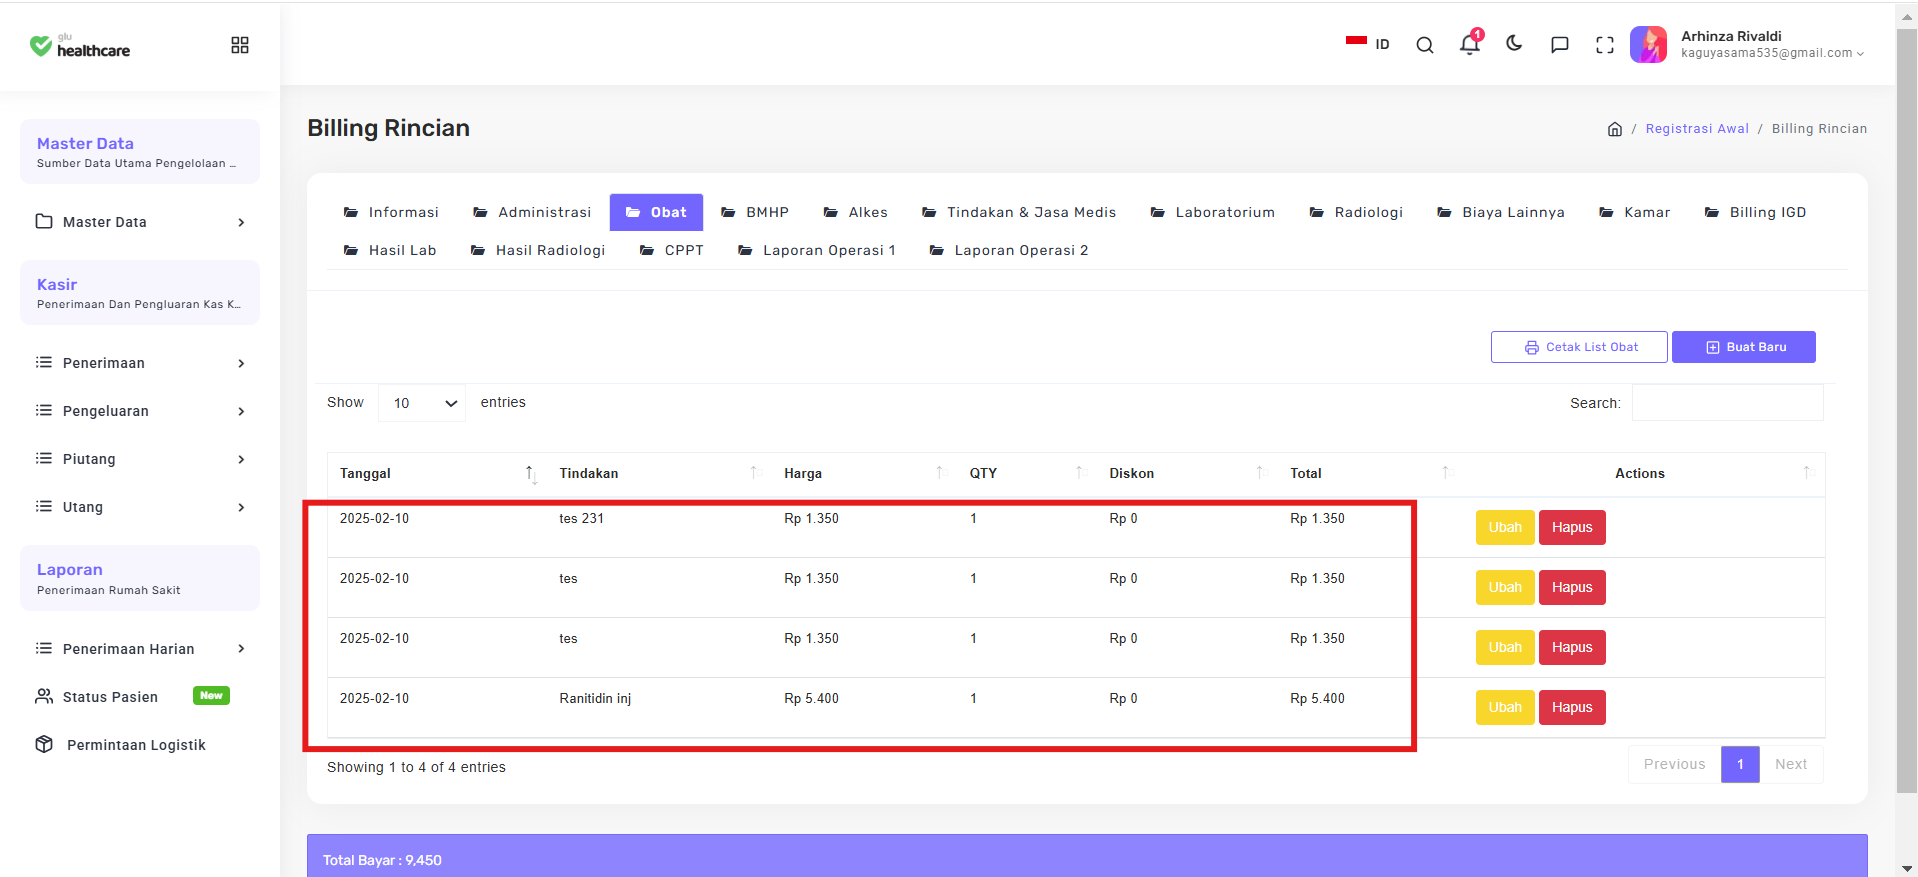
Task: Expand the Utang sidebar menu
Action: 140,507
